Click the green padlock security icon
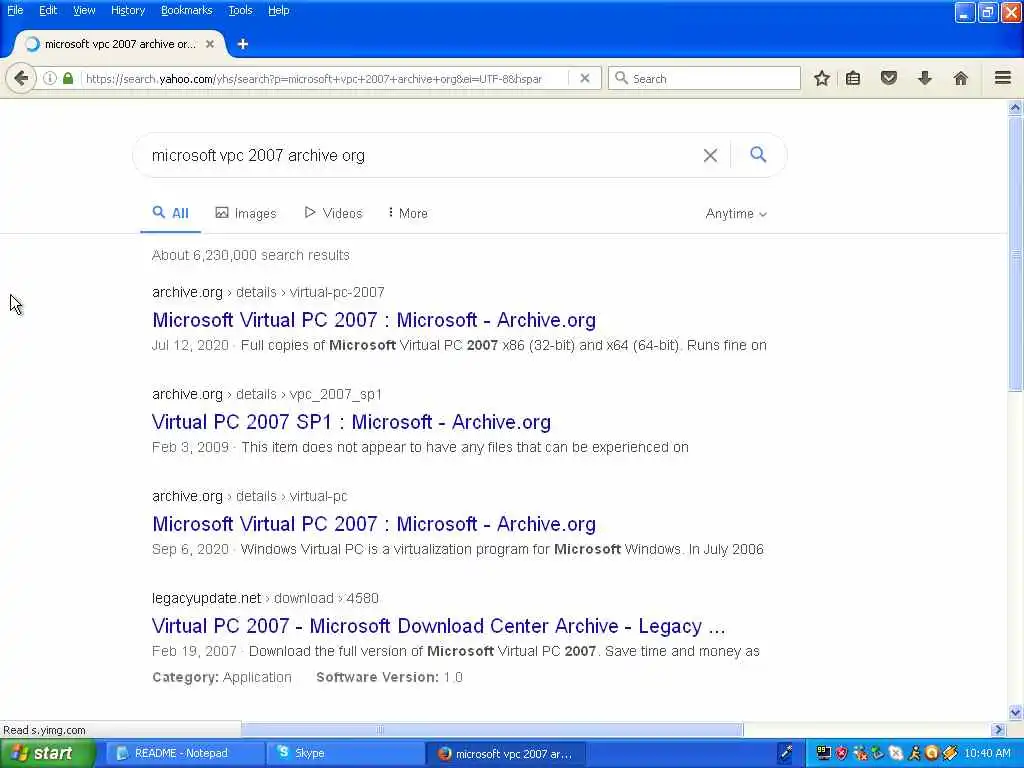This screenshot has height=768, width=1024. coord(68,78)
